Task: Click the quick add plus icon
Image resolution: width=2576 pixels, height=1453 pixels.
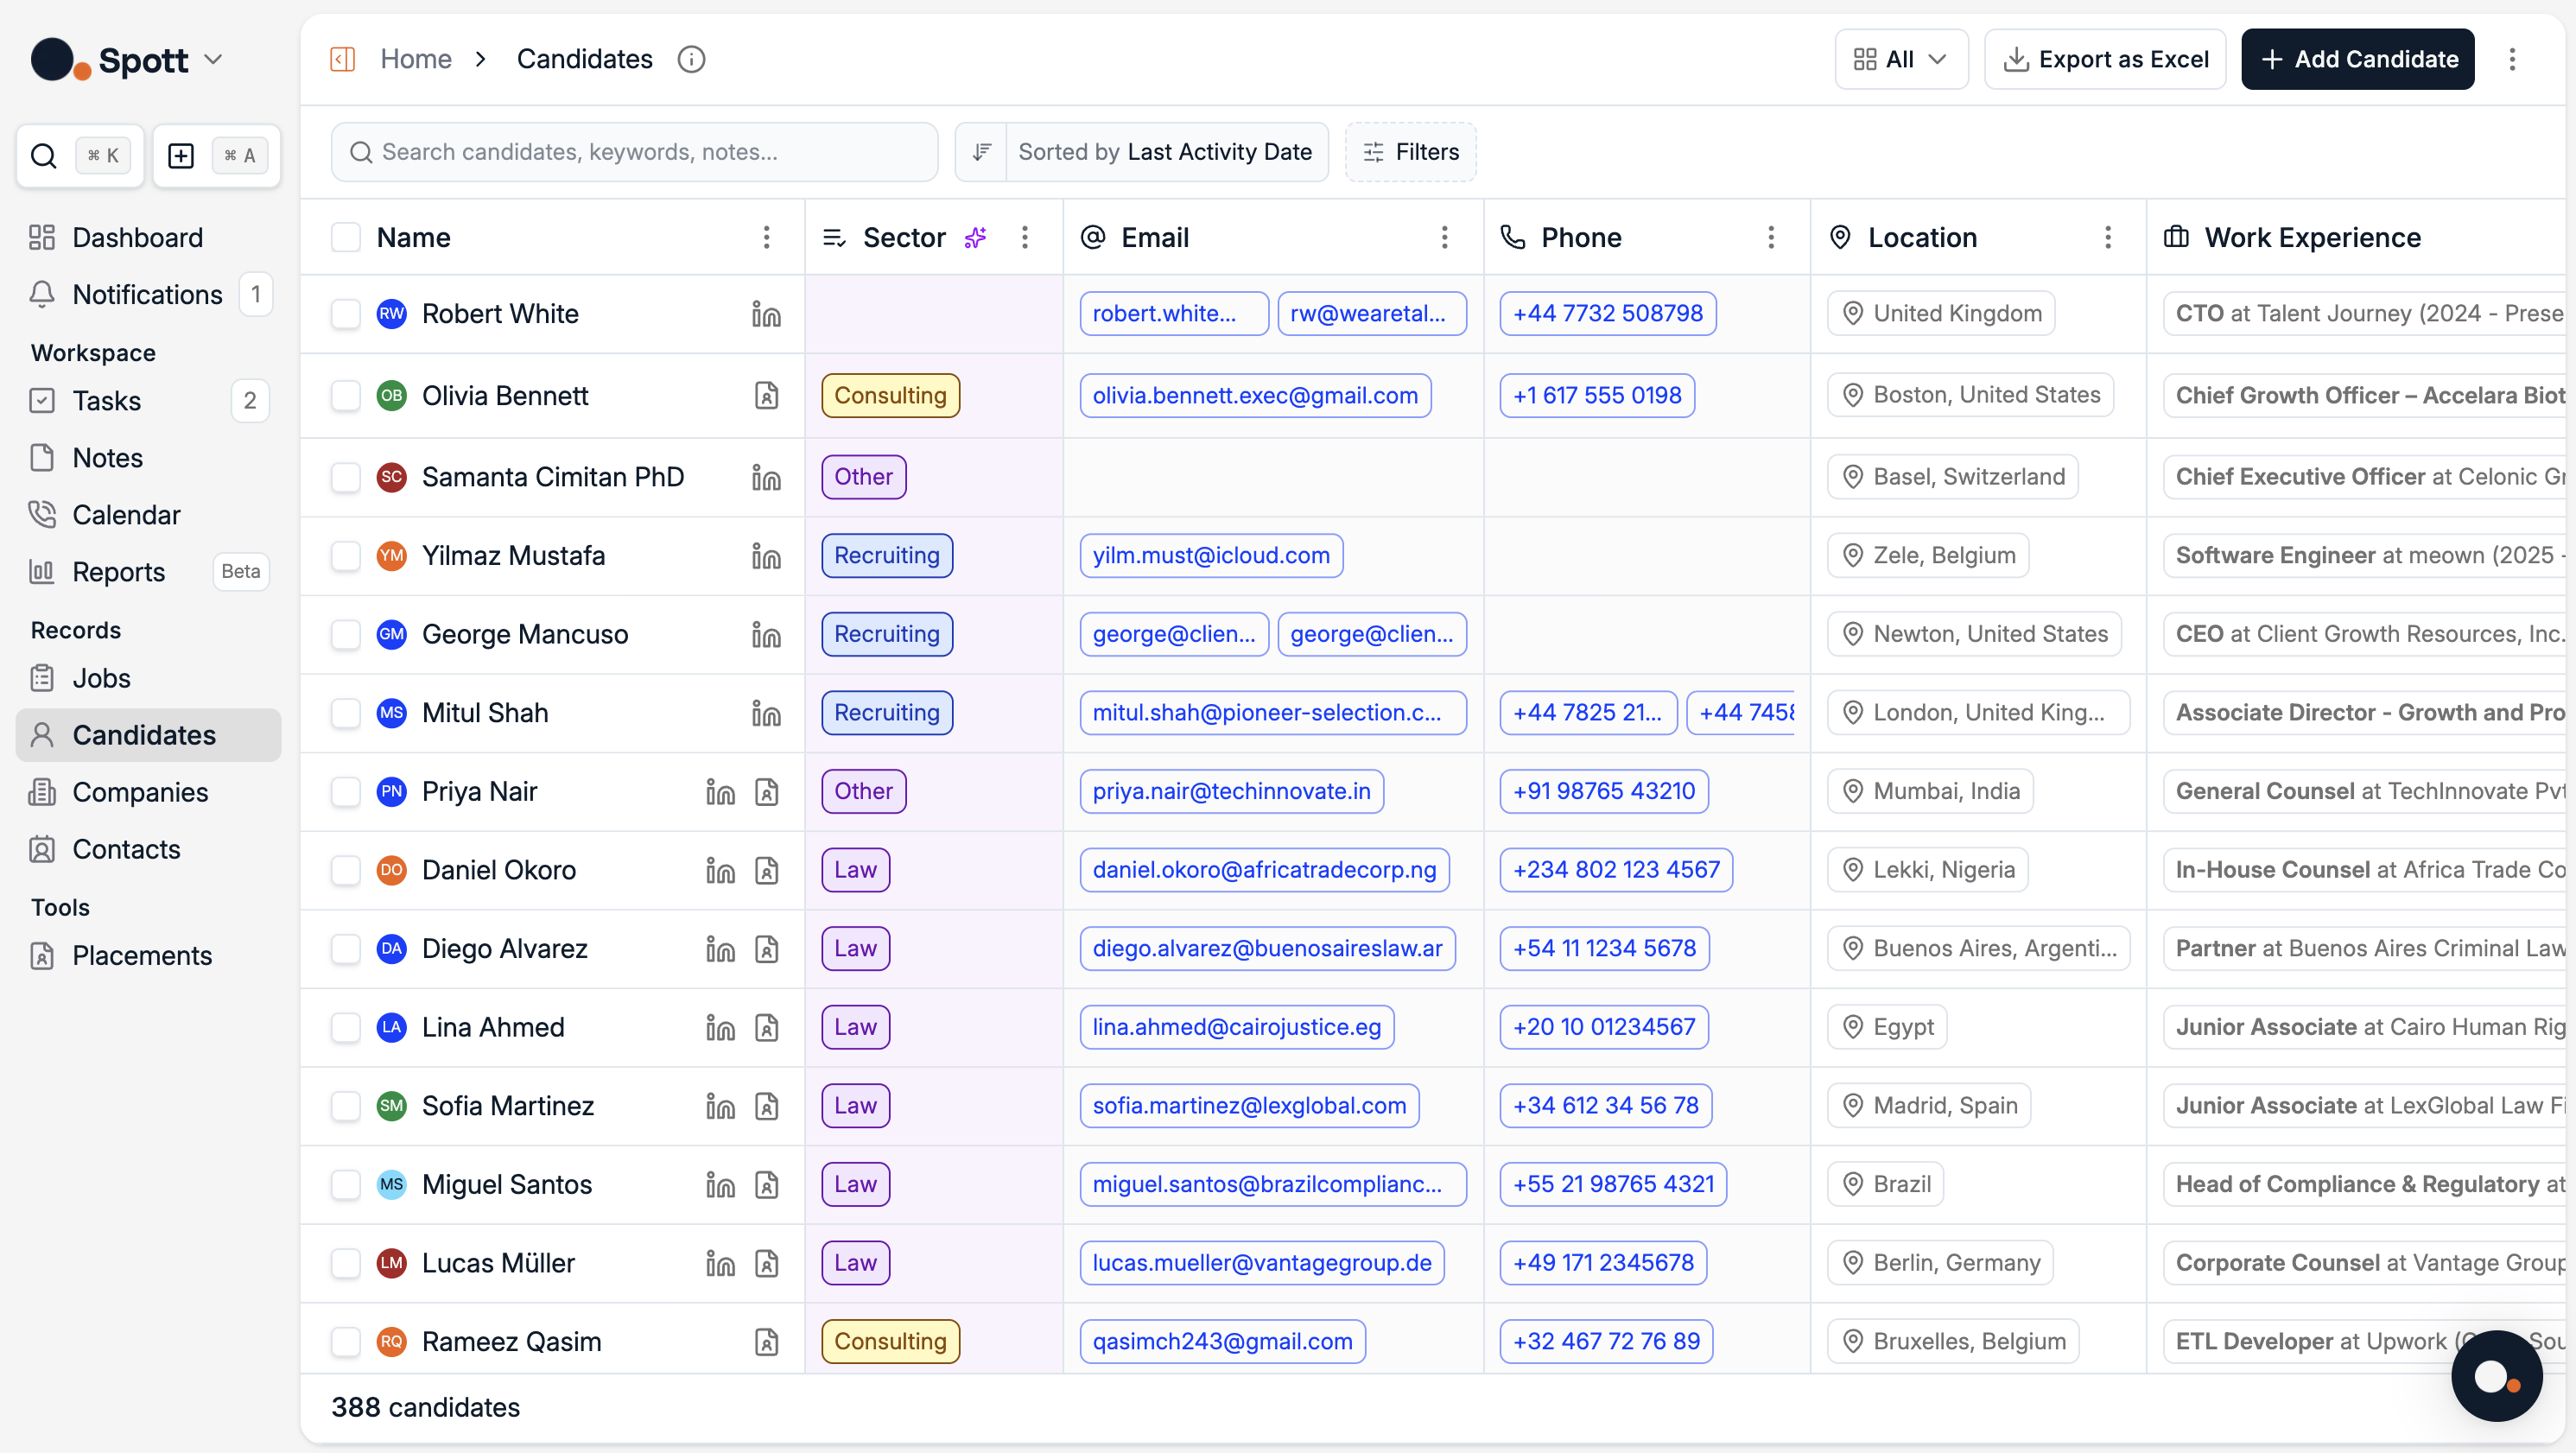Action: (x=181, y=155)
